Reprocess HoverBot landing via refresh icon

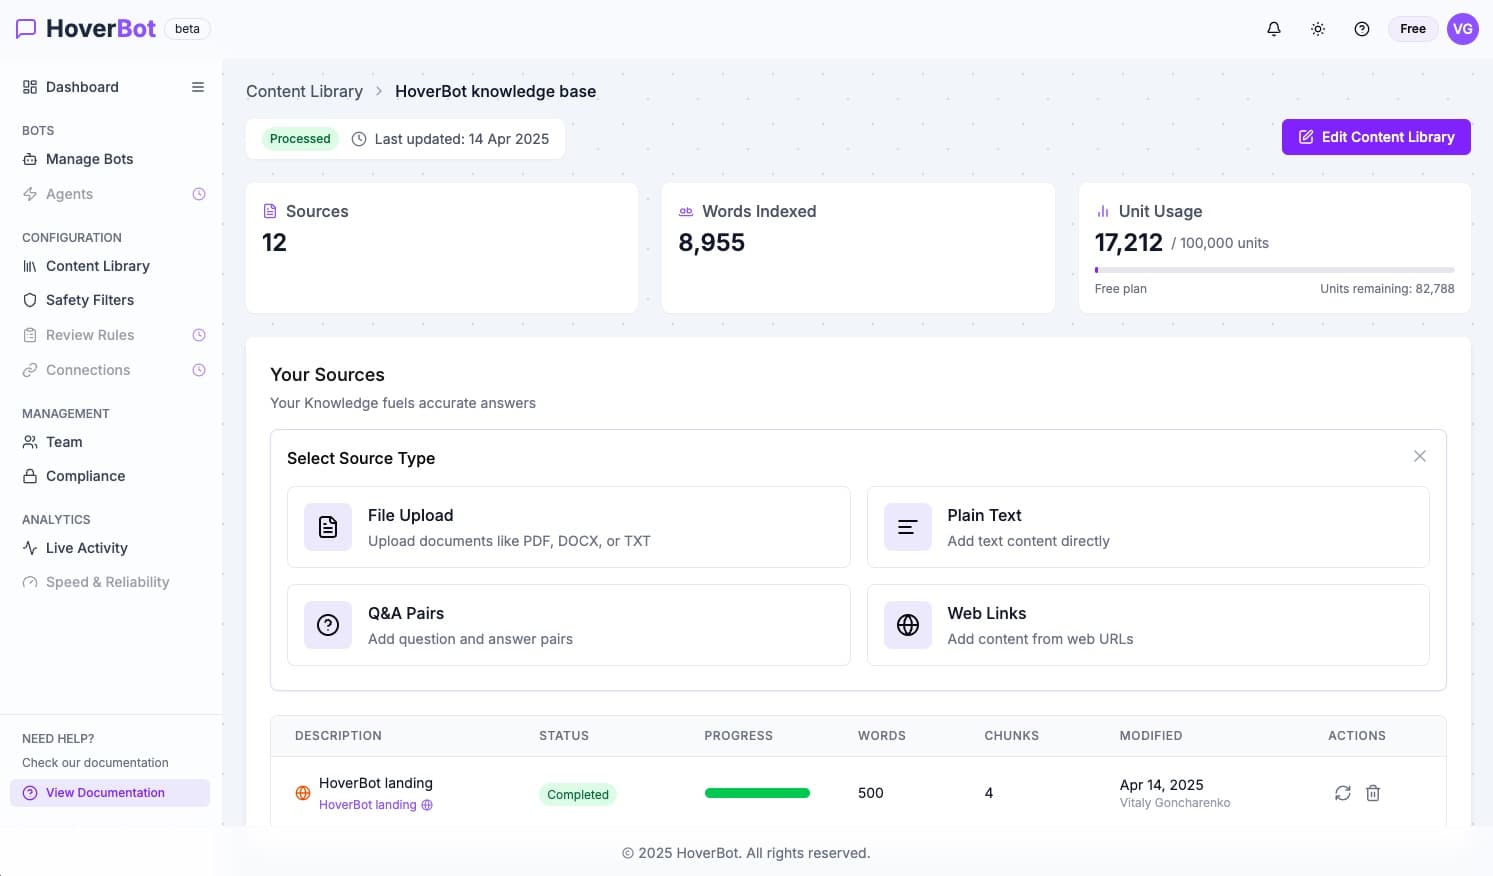[1343, 793]
